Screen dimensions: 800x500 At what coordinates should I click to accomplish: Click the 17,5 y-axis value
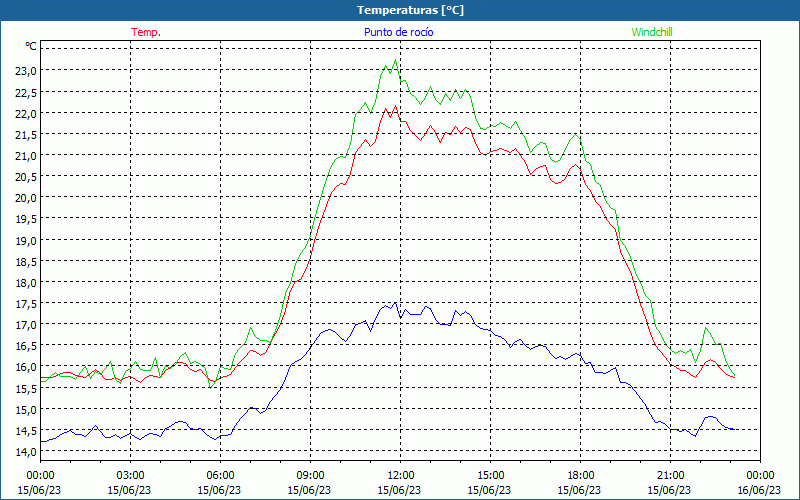[26, 304]
